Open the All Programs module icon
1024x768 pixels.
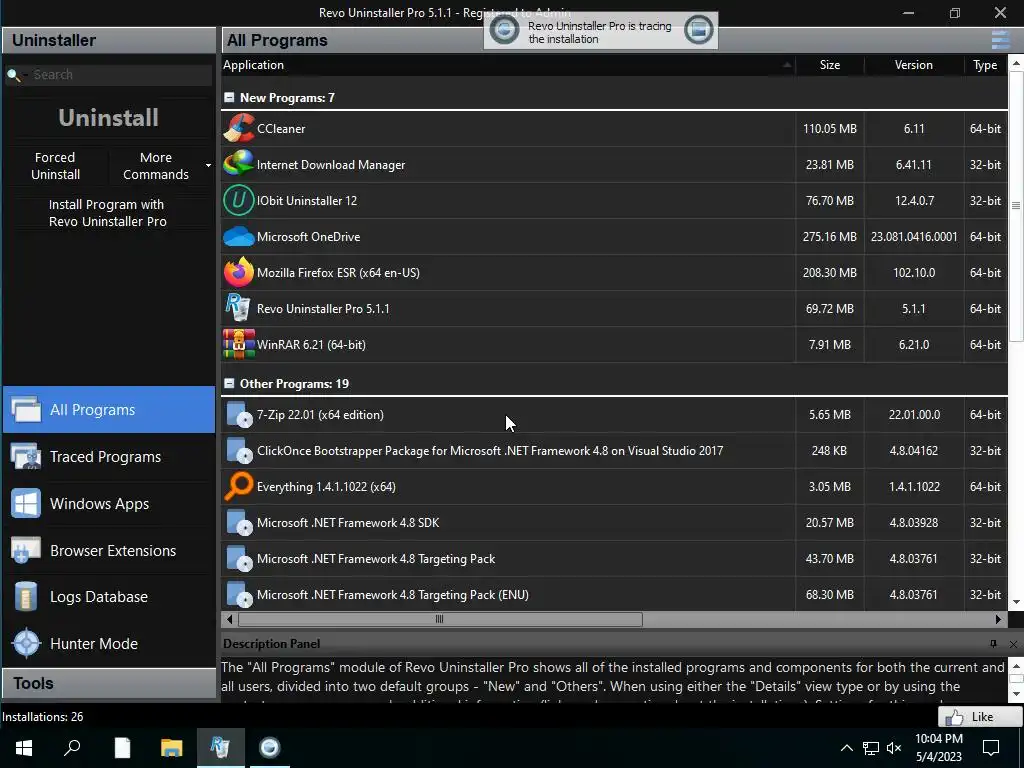point(26,409)
